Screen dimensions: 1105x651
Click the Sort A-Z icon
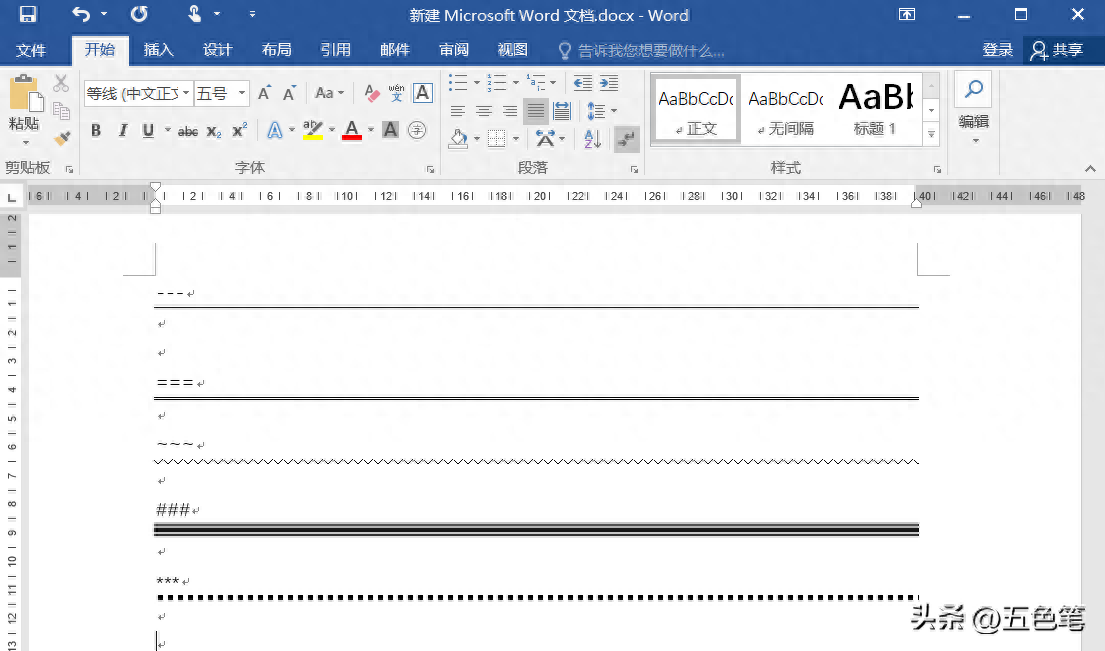click(593, 139)
